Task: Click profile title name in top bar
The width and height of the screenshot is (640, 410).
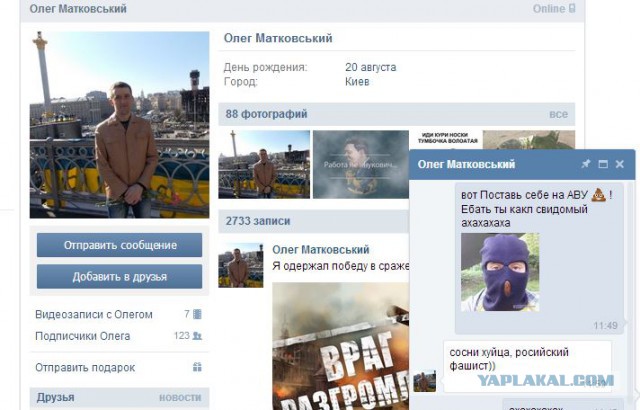Action: click(x=78, y=9)
